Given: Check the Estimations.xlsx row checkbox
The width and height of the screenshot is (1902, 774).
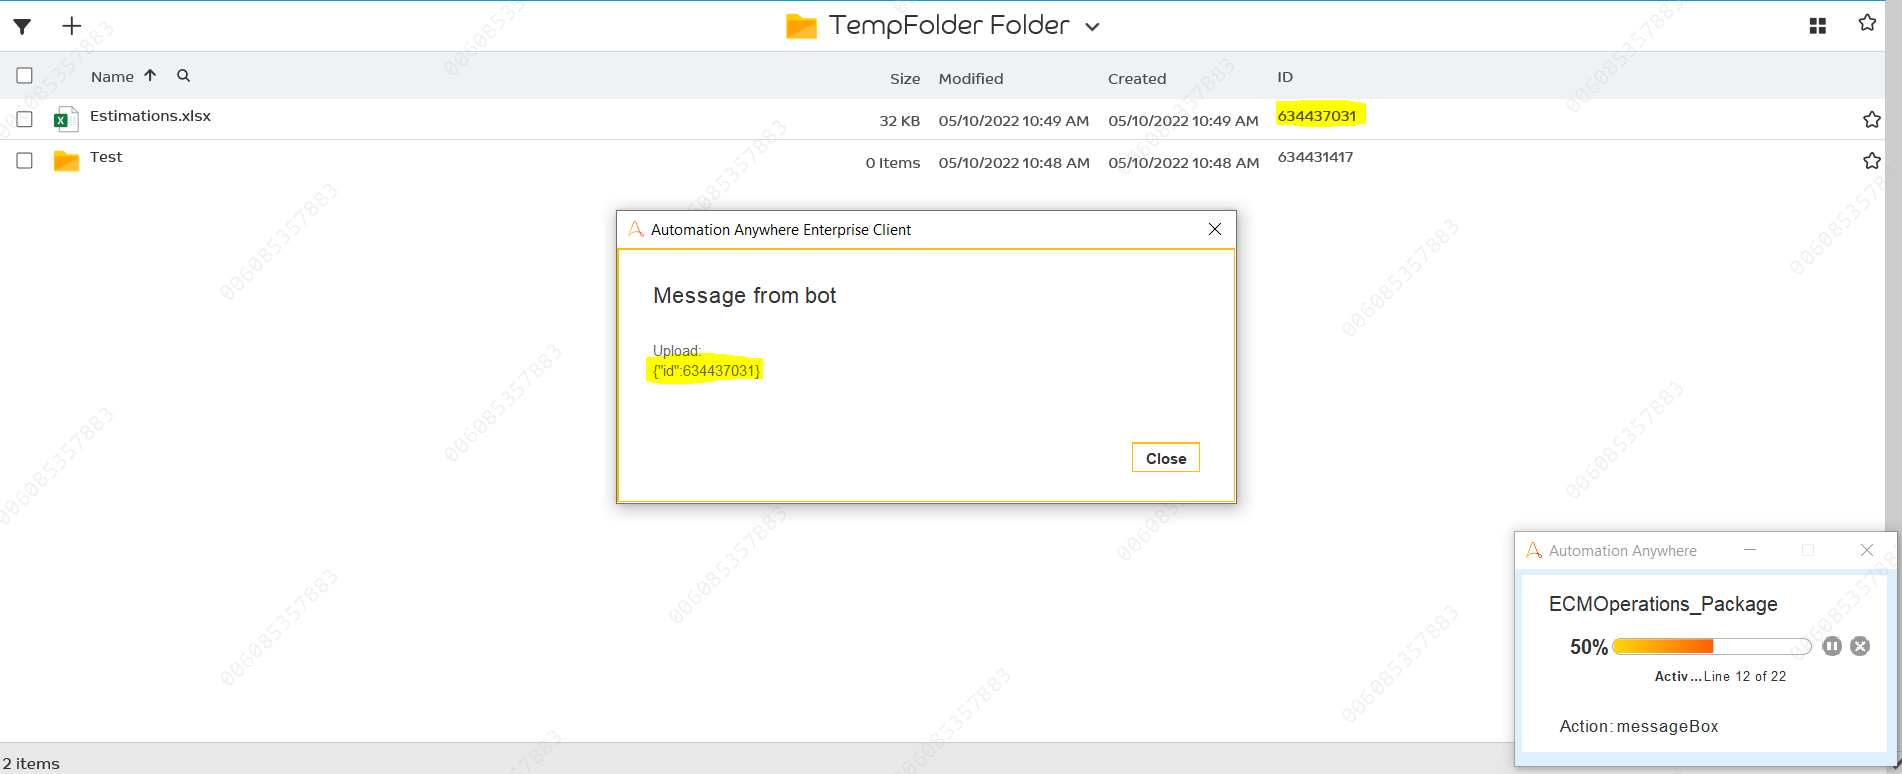Looking at the screenshot, I should pyautogui.click(x=25, y=119).
